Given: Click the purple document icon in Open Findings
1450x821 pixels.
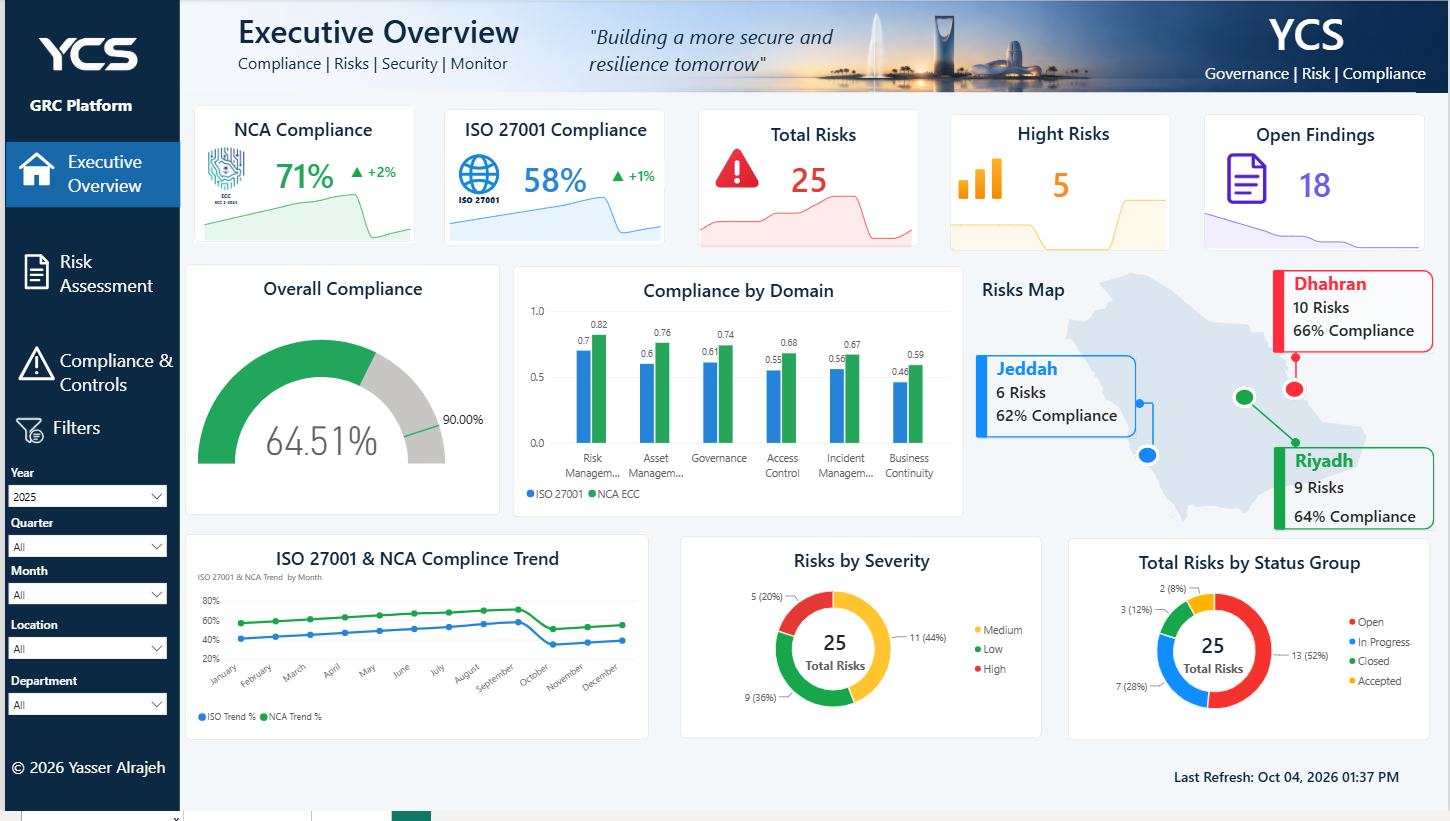Looking at the screenshot, I should tap(1246, 179).
